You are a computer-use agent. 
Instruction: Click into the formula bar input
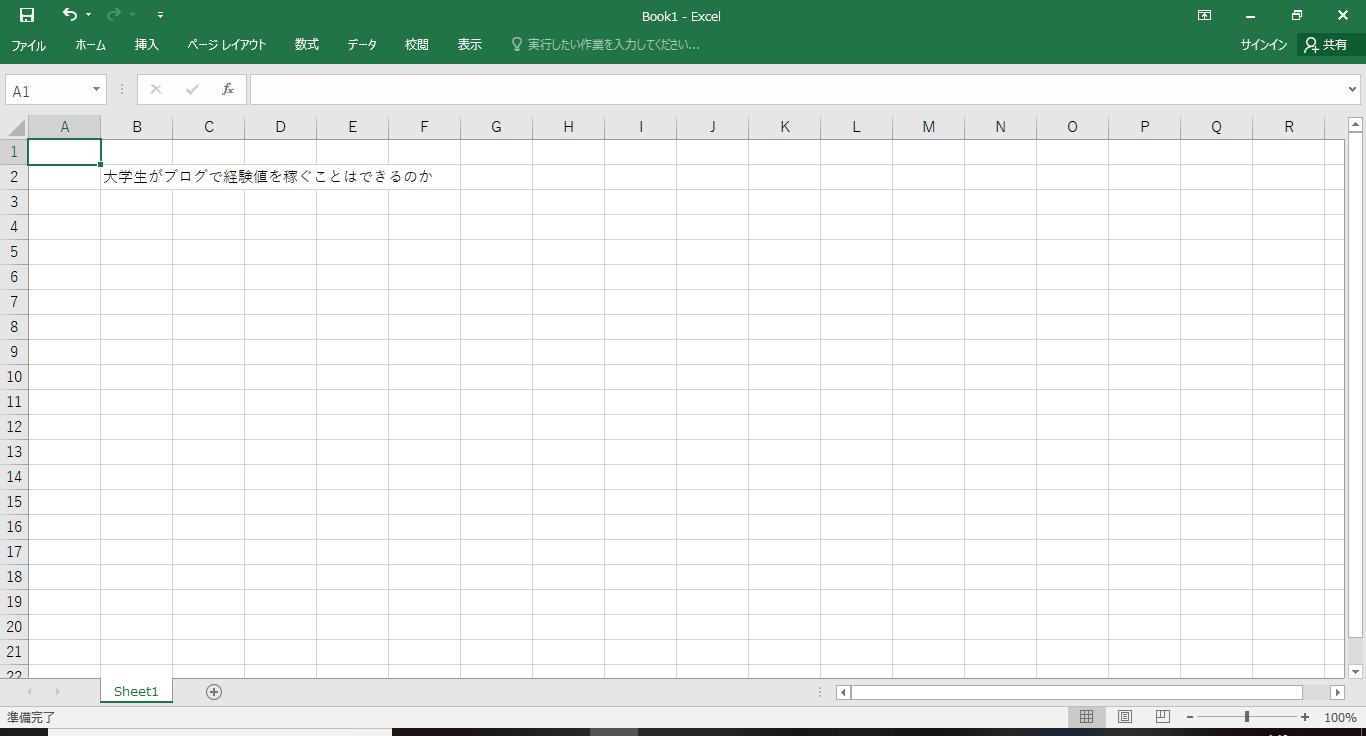click(x=797, y=90)
